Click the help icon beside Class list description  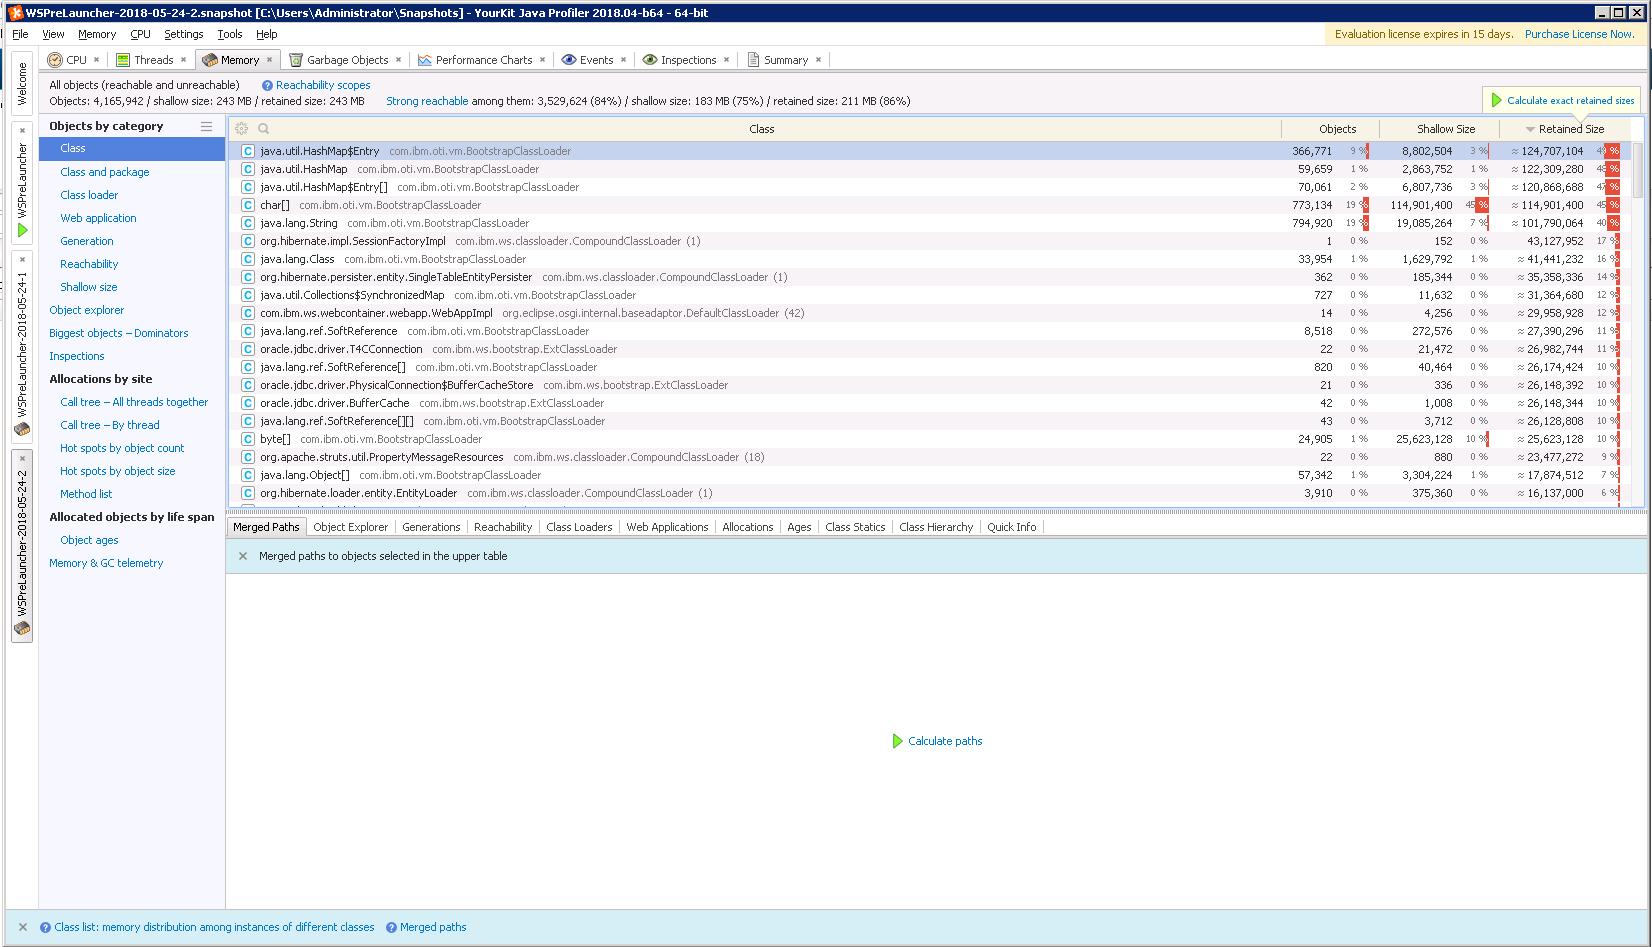click(x=45, y=927)
